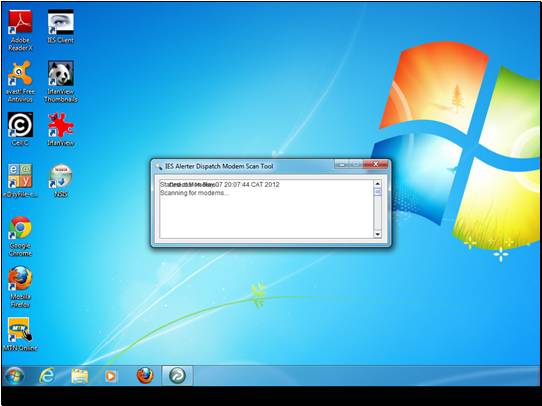Open avast! Free Antivirus shortcut
This screenshot has width=542, height=406.
[x=20, y=82]
